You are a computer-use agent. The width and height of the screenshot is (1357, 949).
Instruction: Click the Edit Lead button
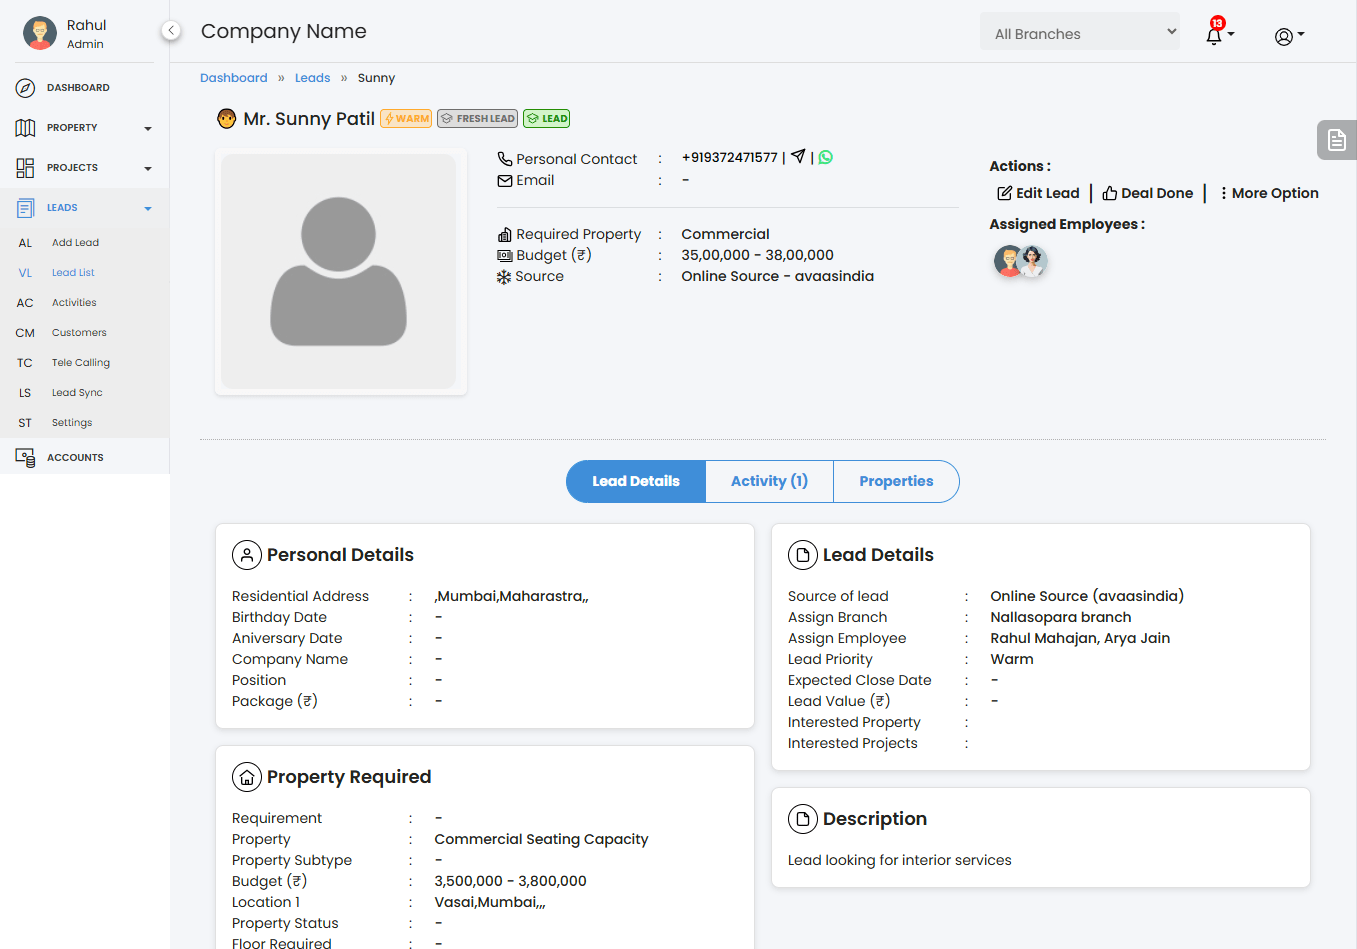[1038, 193]
